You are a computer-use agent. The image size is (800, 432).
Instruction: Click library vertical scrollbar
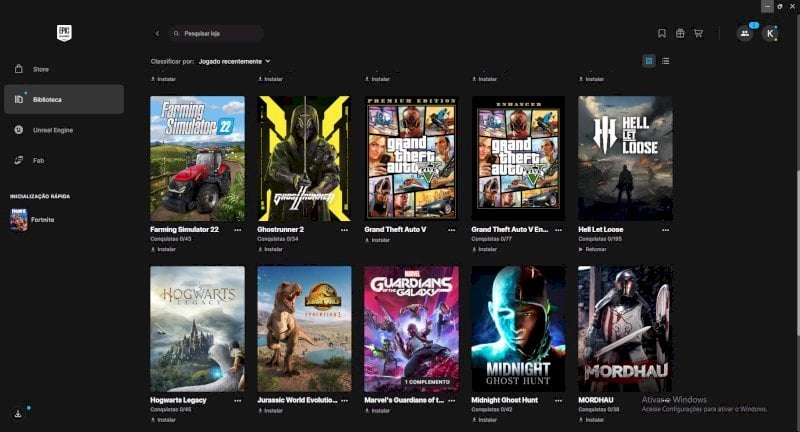[797, 252]
